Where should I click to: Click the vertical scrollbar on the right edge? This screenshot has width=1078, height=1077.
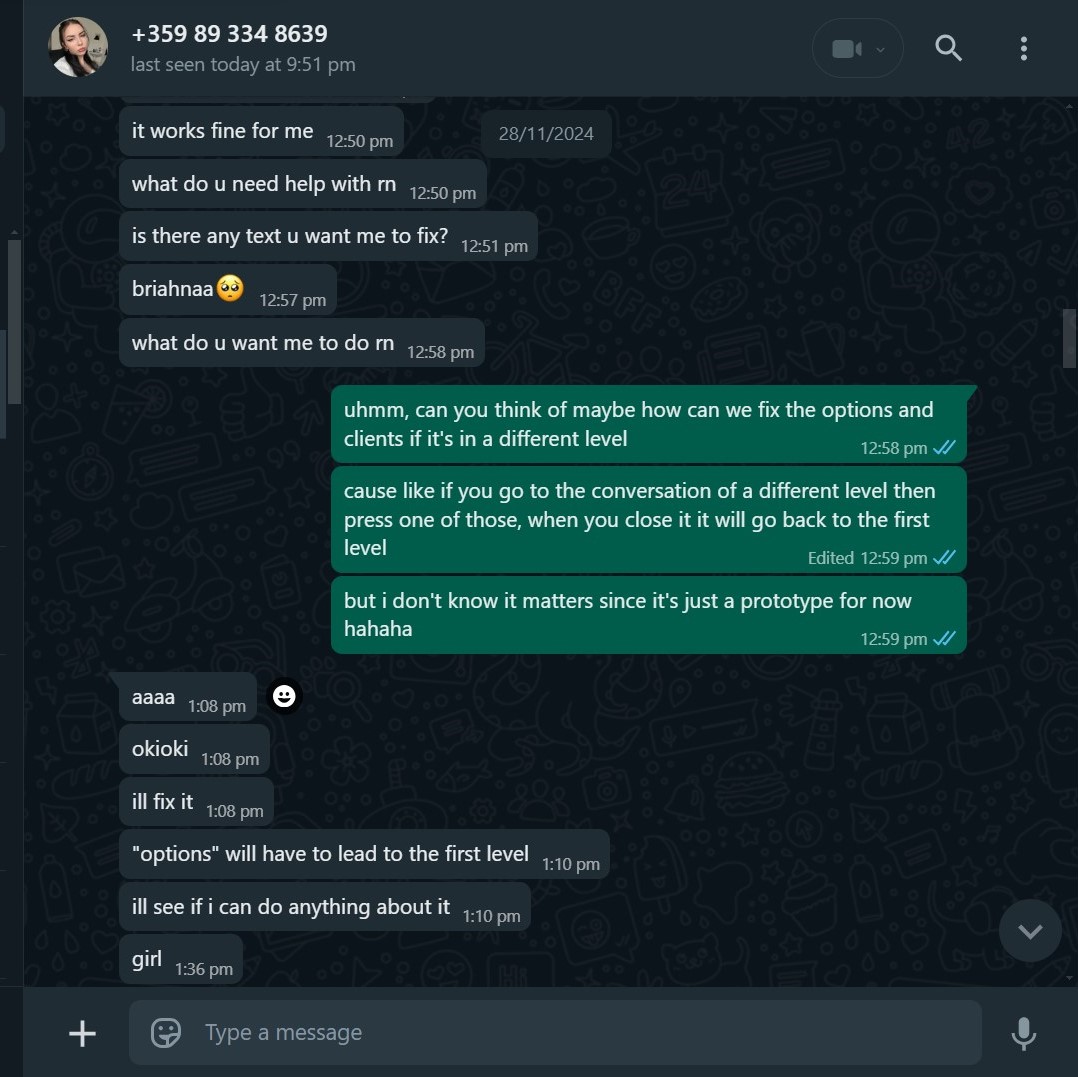[1069, 338]
